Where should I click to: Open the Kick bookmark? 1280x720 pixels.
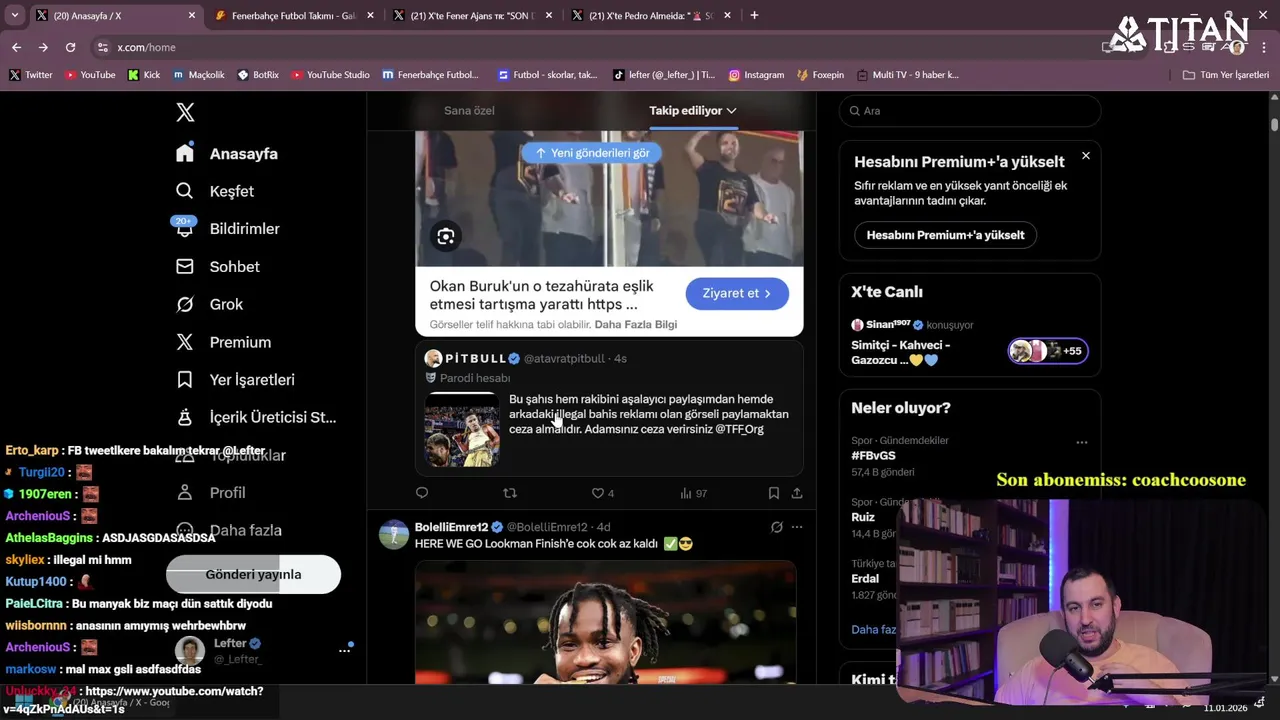point(144,75)
